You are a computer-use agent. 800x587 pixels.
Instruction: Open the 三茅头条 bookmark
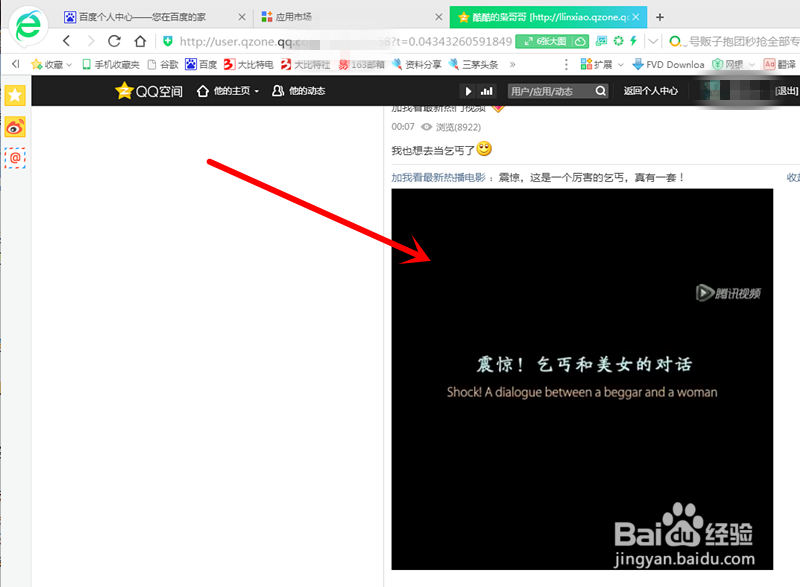pyautogui.click(x=473, y=64)
